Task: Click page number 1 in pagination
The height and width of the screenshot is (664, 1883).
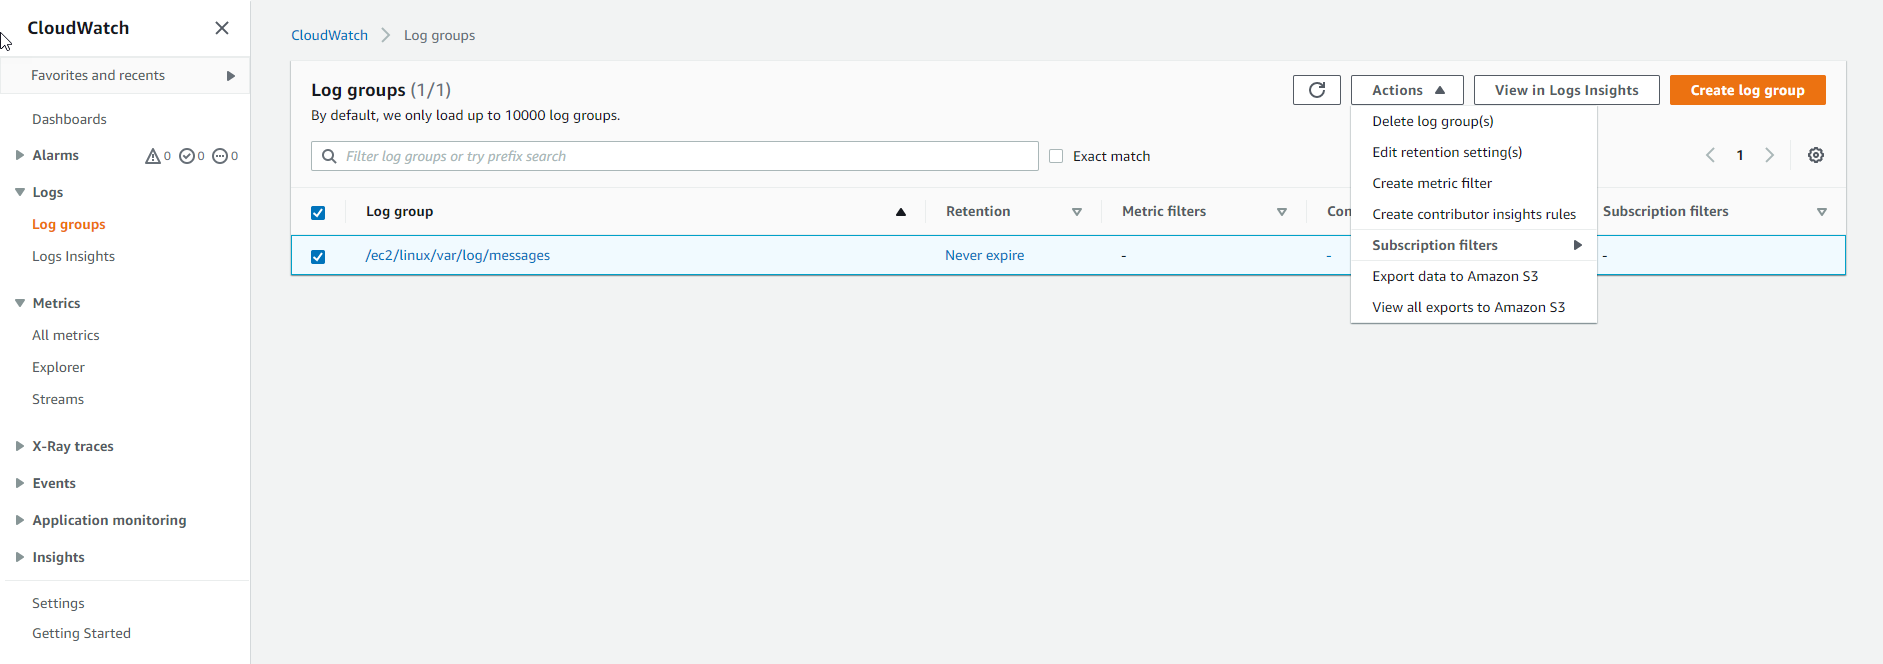Action: point(1740,155)
